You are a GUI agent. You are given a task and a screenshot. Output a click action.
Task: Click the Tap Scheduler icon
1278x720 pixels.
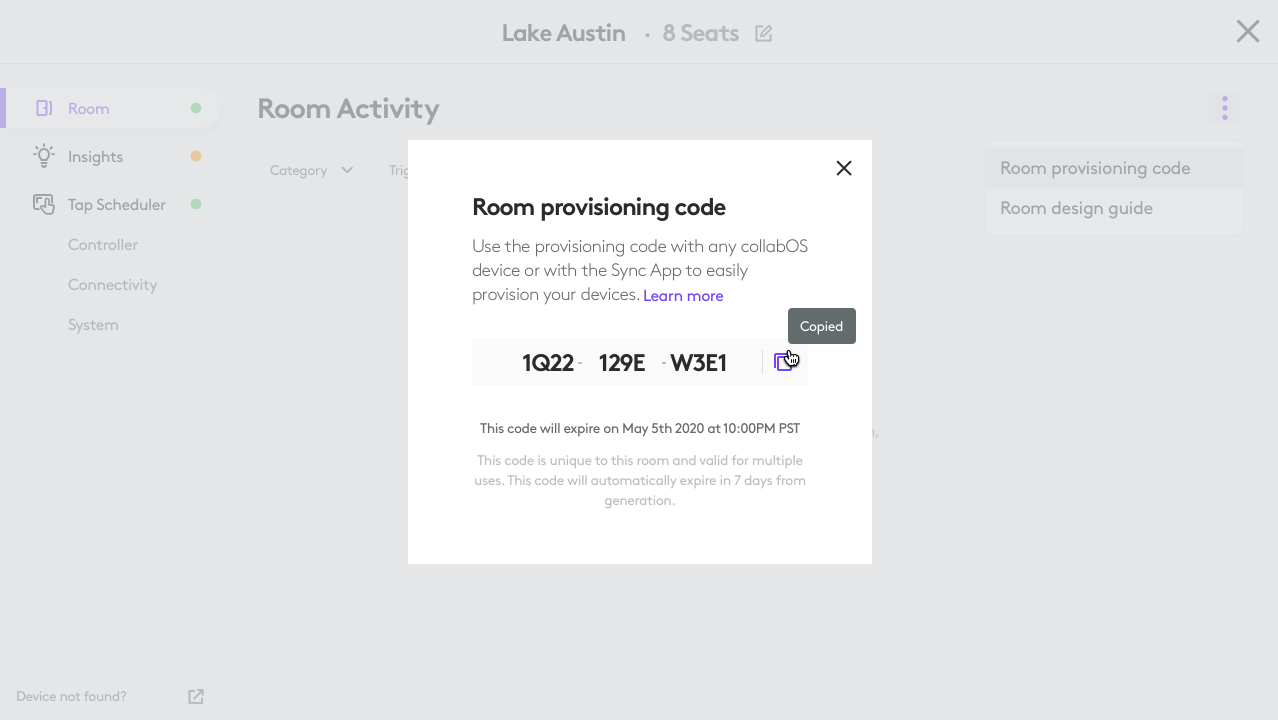click(44, 204)
